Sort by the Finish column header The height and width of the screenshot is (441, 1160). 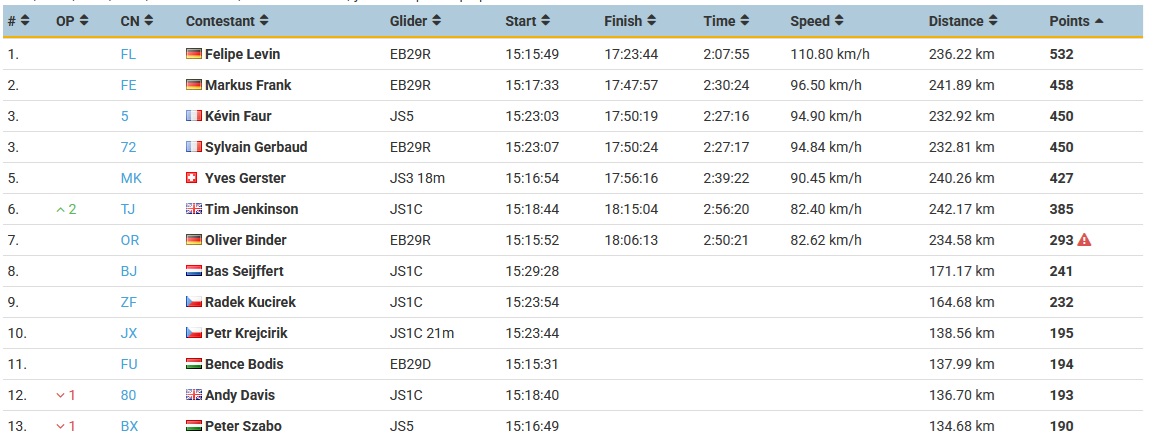[628, 21]
